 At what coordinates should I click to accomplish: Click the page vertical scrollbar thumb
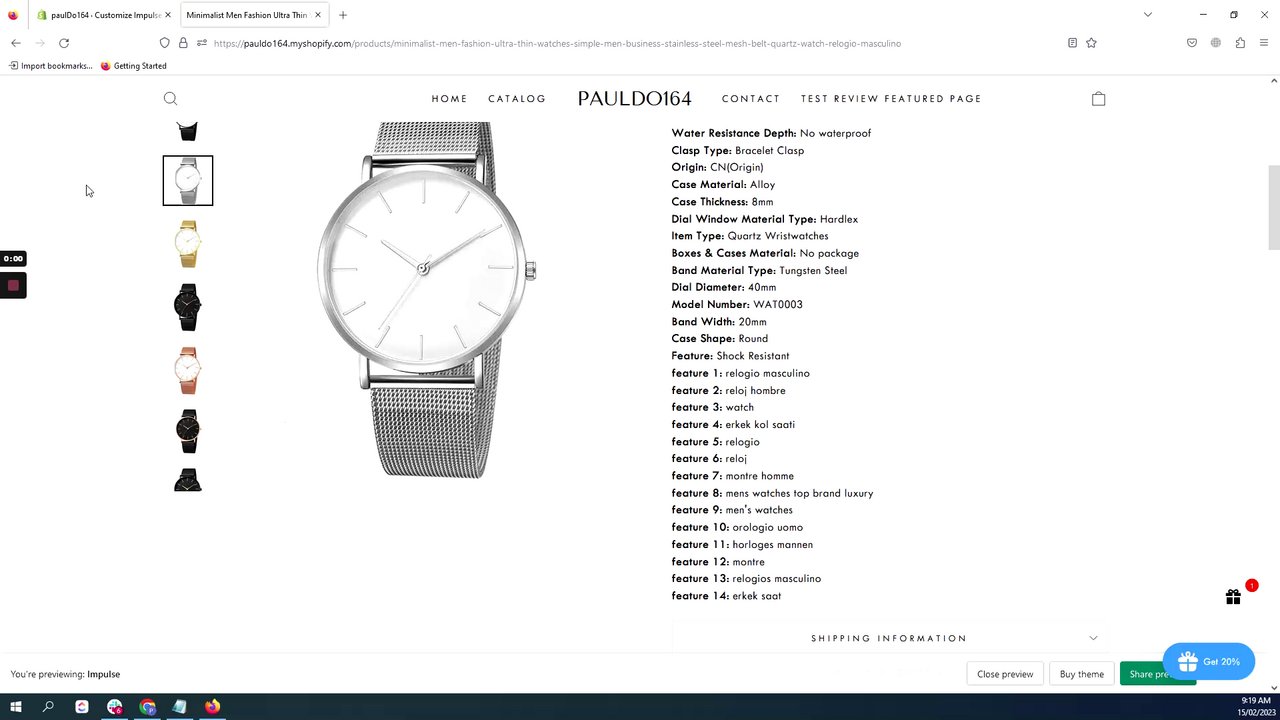[1273, 207]
